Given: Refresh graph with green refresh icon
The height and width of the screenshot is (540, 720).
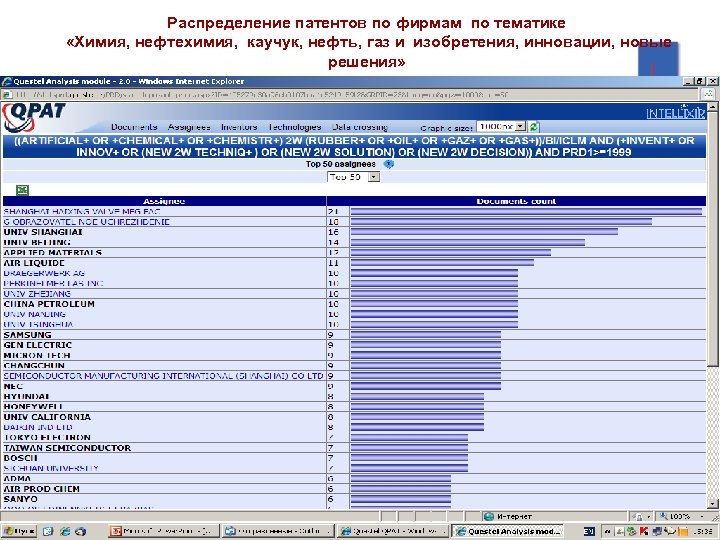Looking at the screenshot, I should point(534,126).
